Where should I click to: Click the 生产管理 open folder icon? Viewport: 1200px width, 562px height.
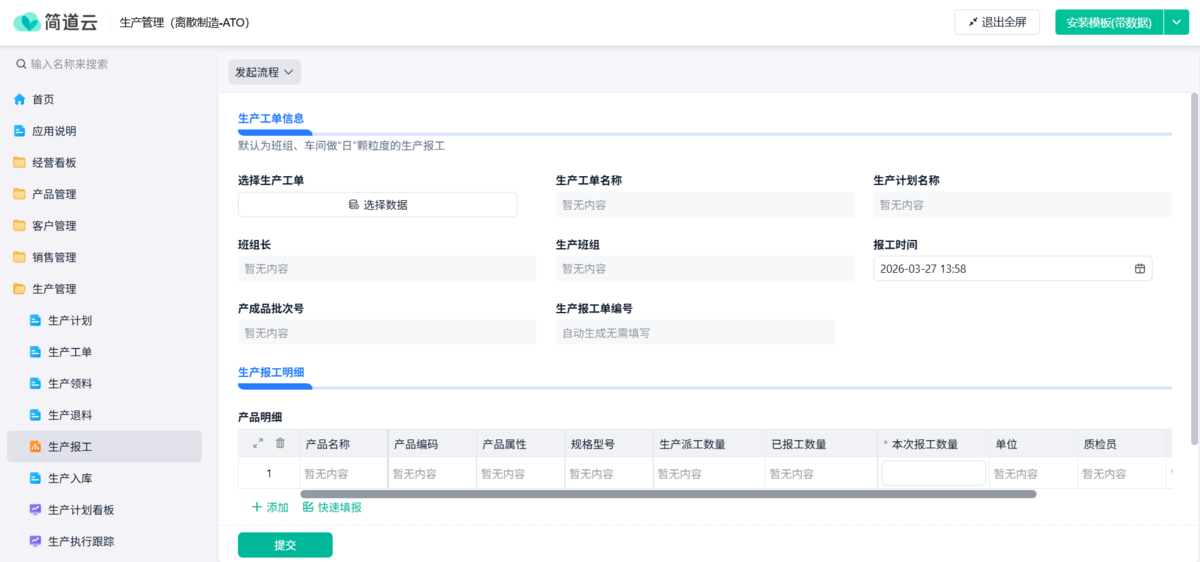pos(19,289)
